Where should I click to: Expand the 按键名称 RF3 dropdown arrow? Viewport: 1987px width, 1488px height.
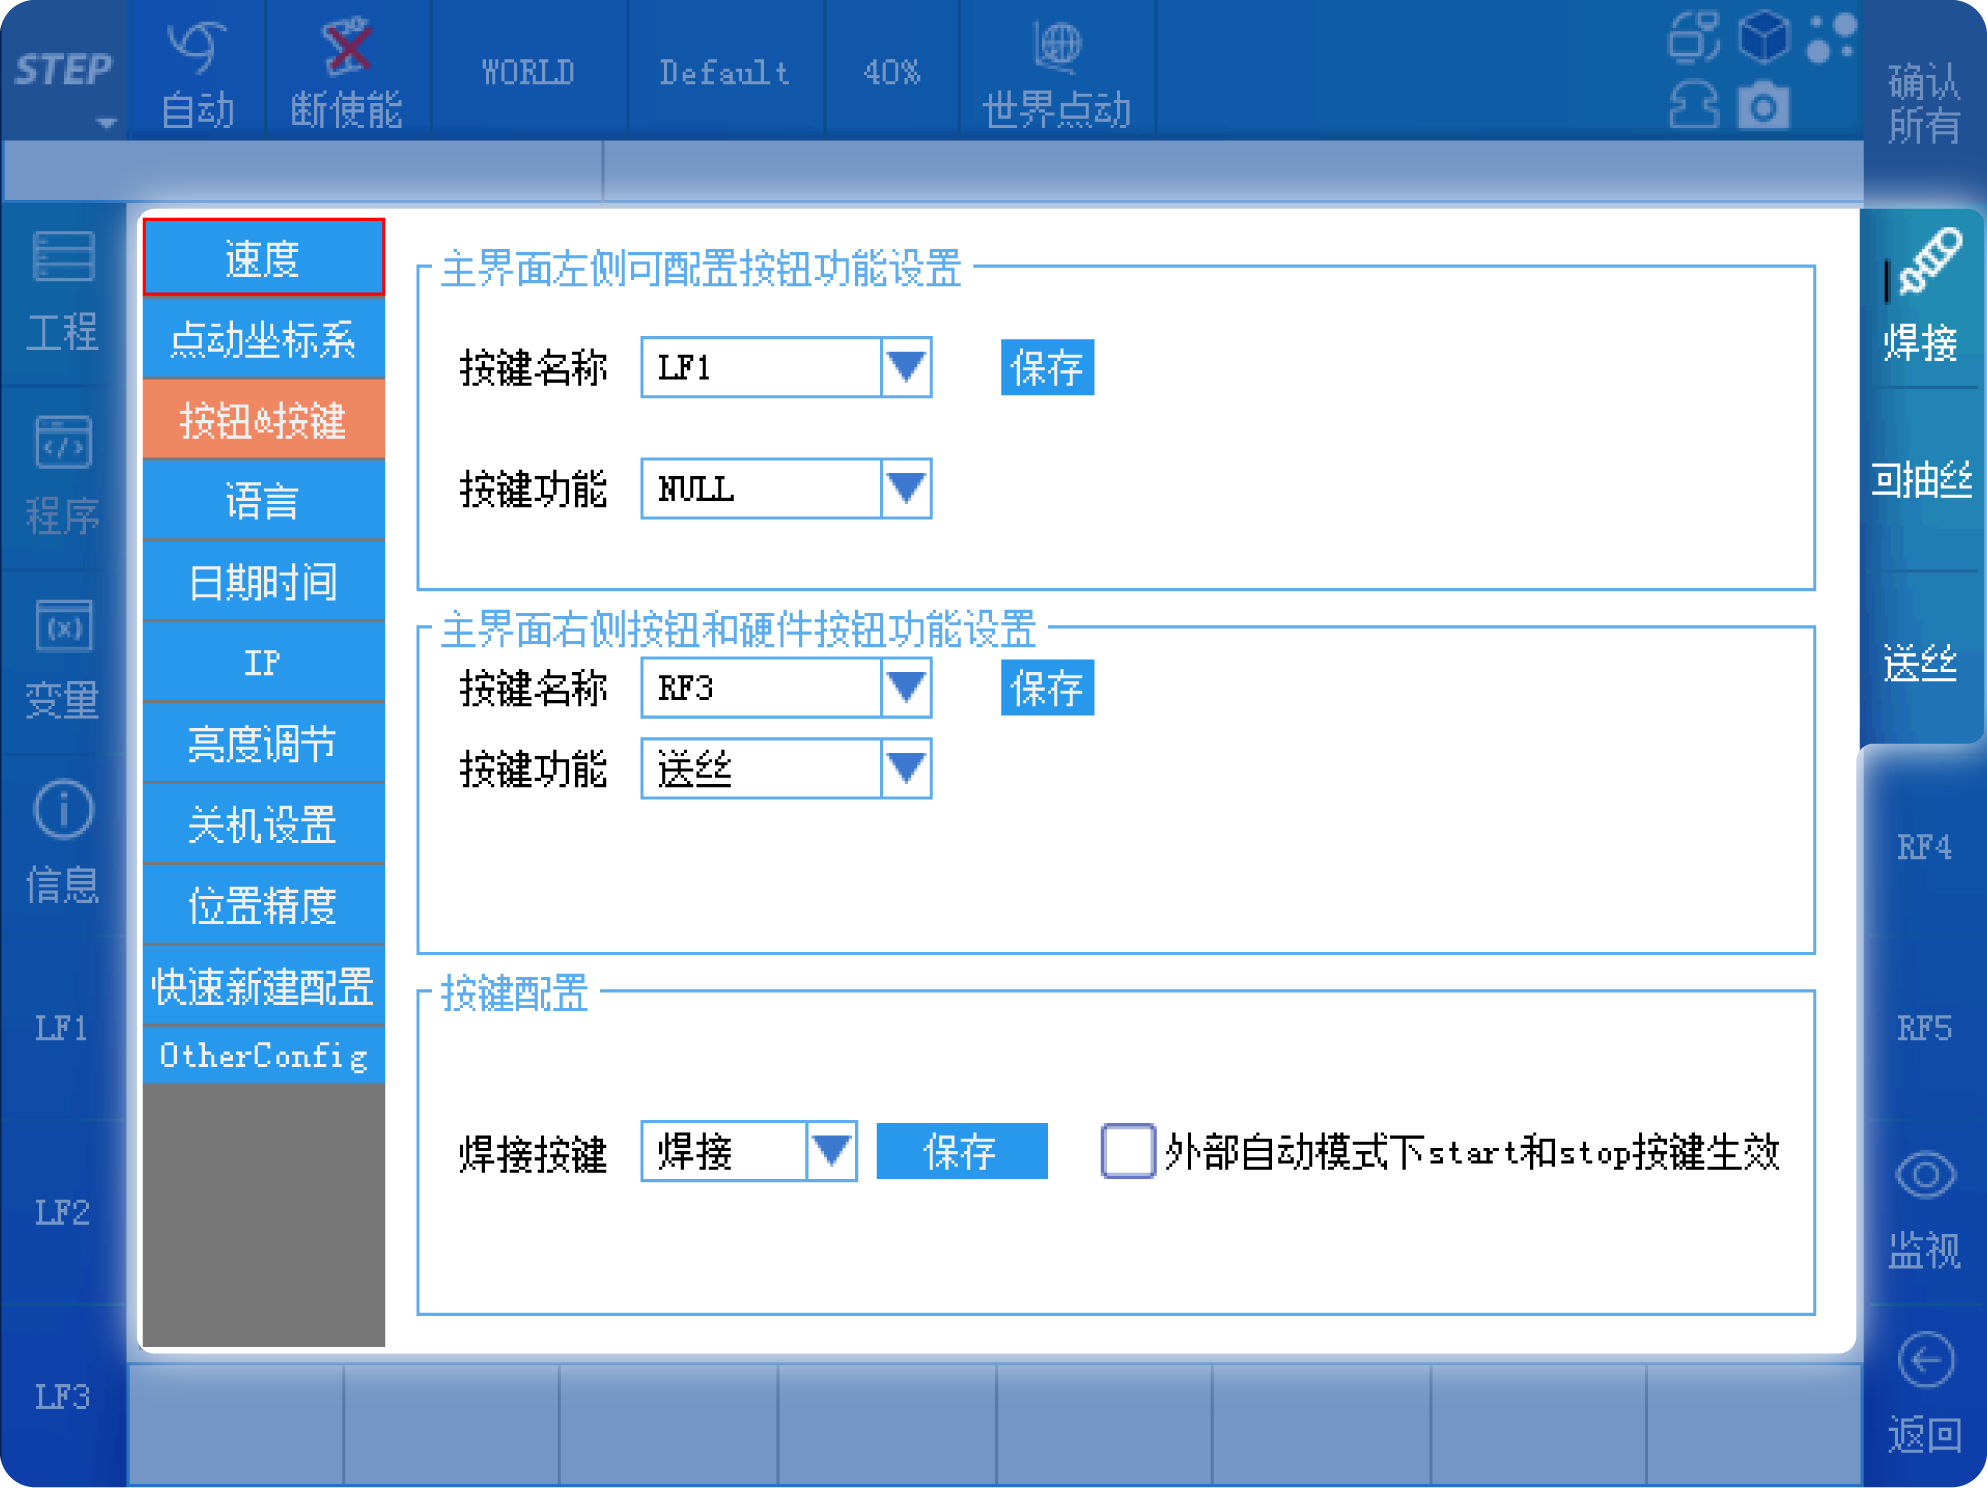tap(907, 687)
